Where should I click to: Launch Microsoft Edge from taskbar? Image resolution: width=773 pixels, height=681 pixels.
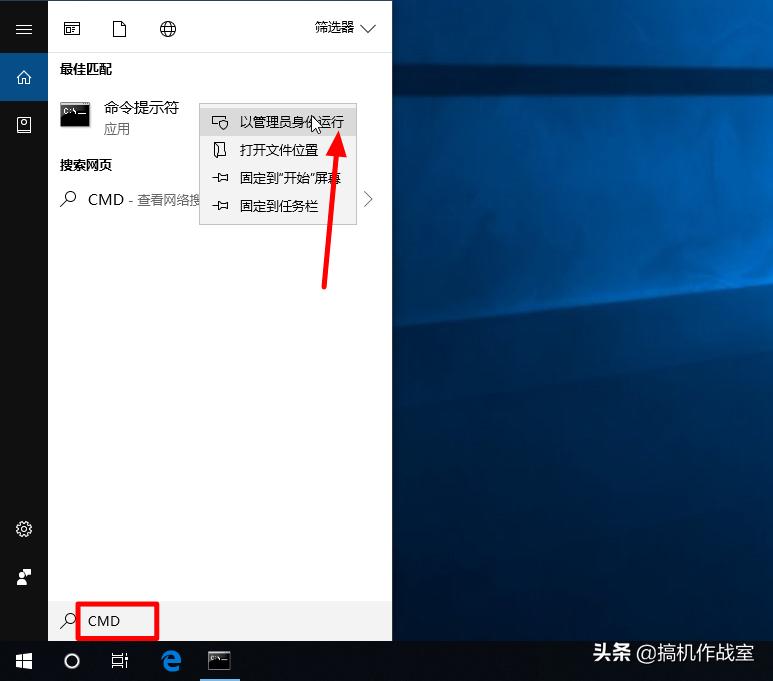tap(171, 661)
